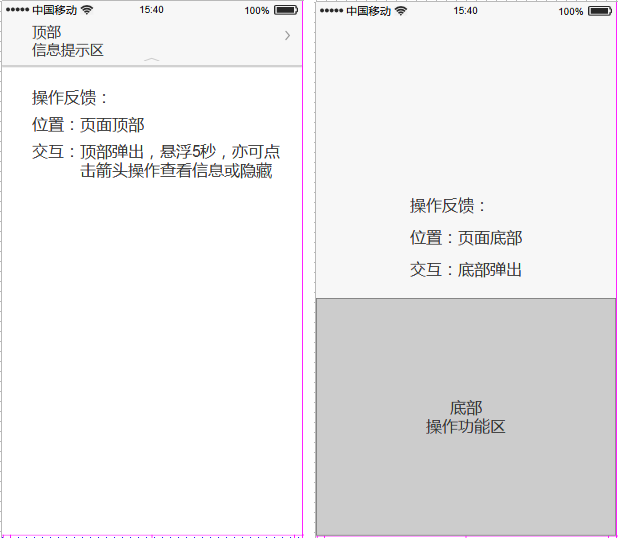Select the text 位置：页面底部
This screenshot has height=538, width=618.
click(x=466, y=238)
